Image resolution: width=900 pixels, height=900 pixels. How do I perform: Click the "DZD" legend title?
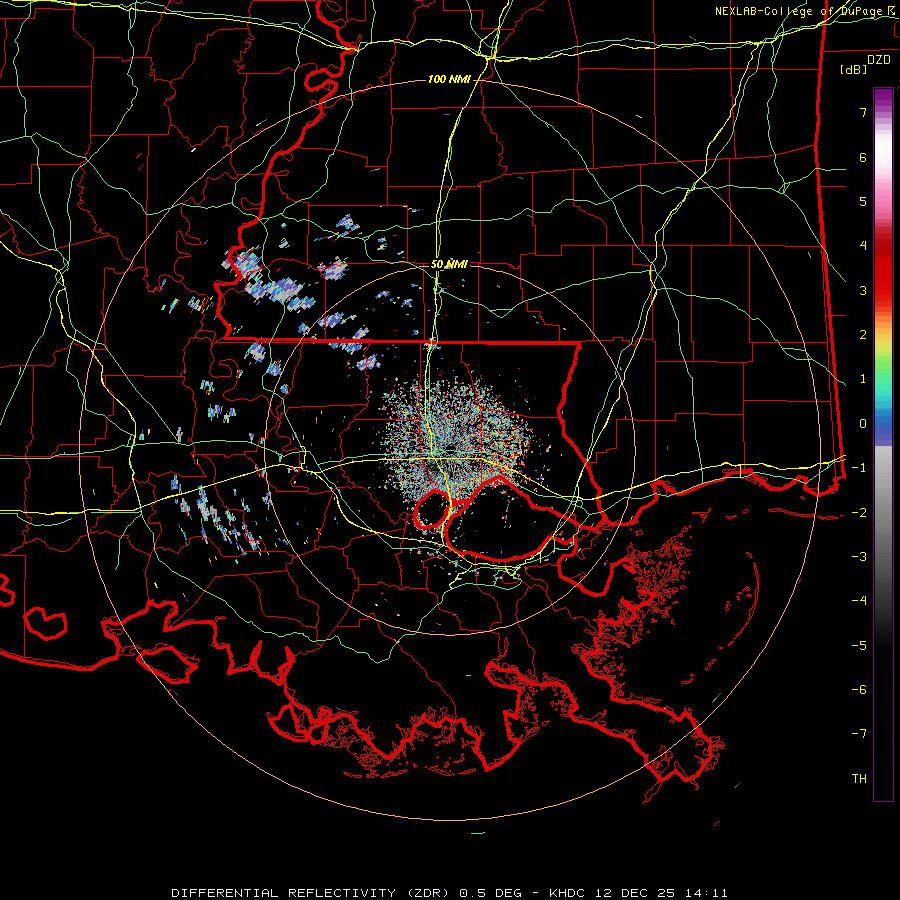(x=879, y=60)
